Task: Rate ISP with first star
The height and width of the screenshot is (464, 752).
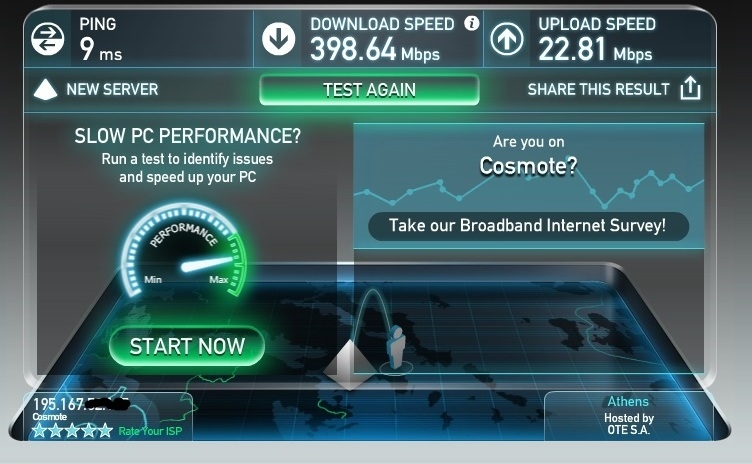Action: 39,430
